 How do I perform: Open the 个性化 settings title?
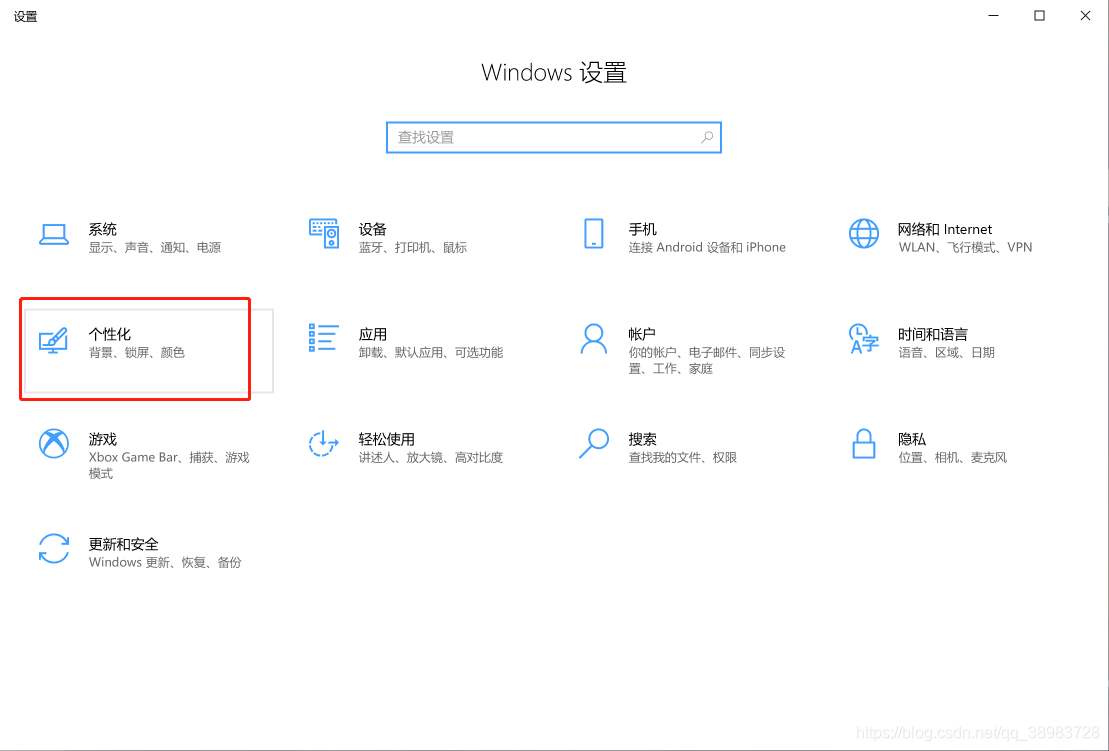(110, 334)
